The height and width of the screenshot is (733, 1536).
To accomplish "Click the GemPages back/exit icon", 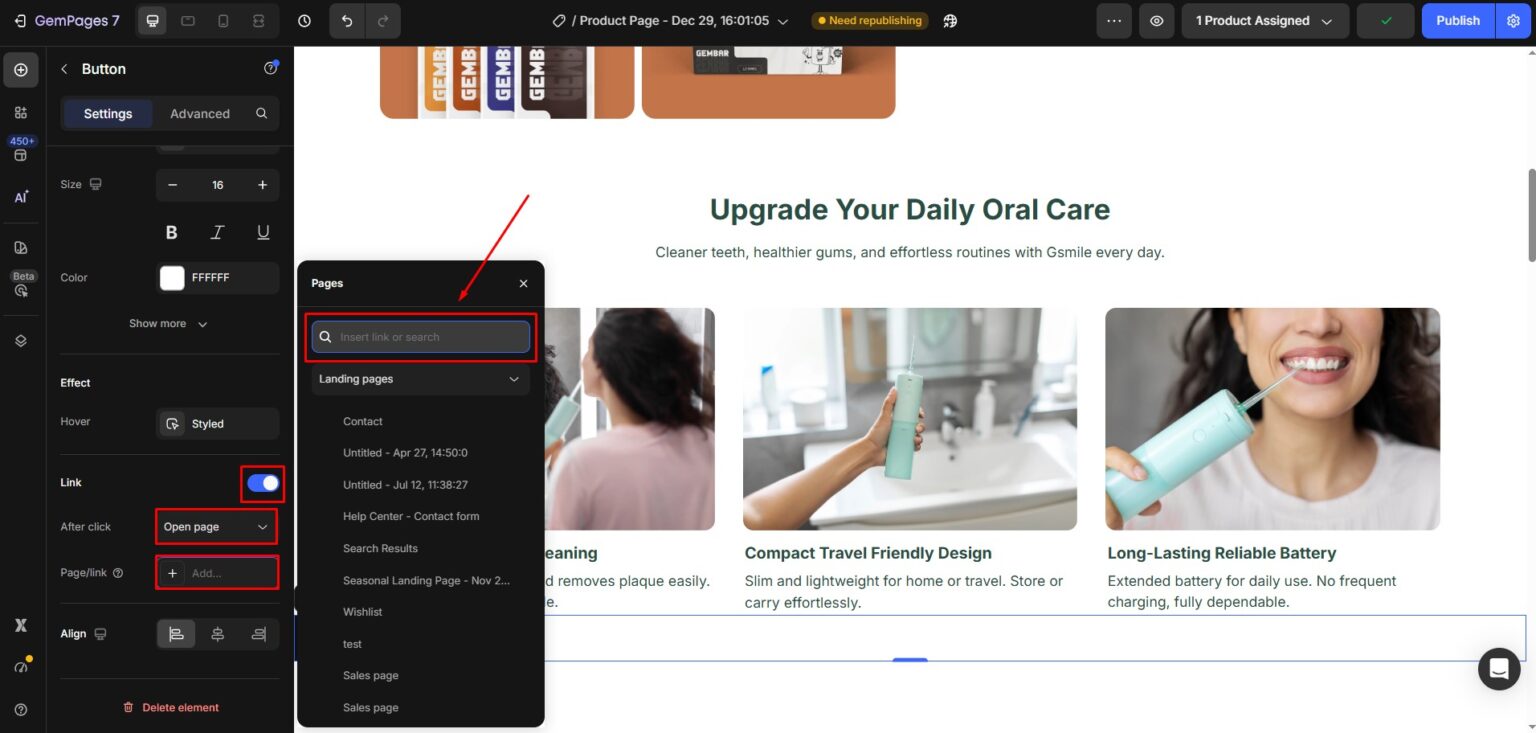I will (x=20, y=20).
